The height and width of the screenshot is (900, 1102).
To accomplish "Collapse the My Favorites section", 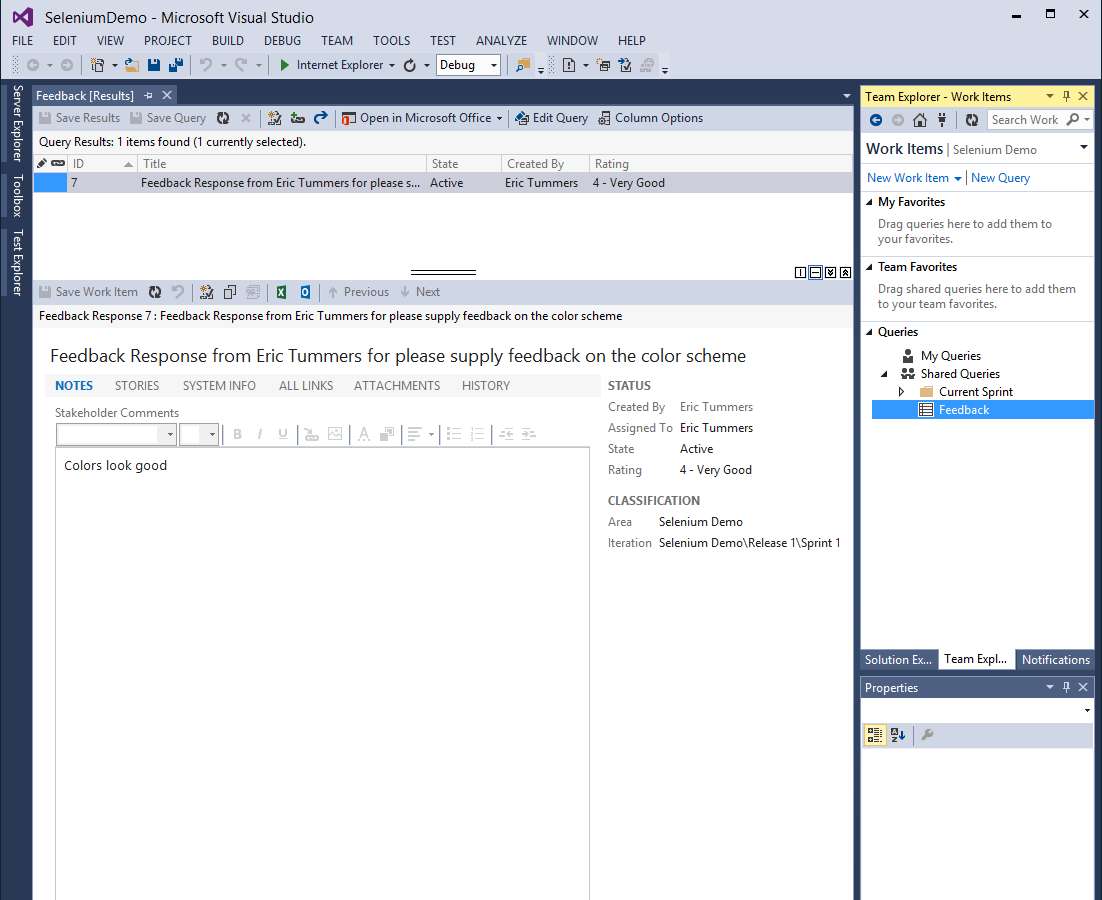I will pyautogui.click(x=868, y=202).
